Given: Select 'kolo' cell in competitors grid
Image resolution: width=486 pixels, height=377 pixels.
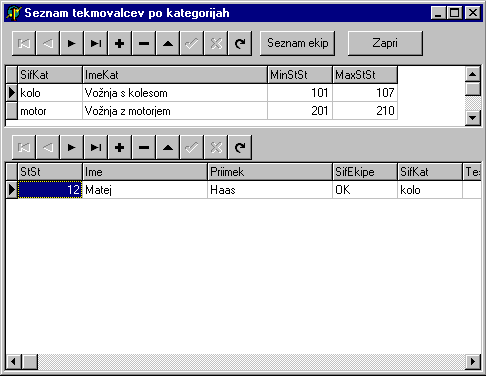Looking at the screenshot, I should tap(430, 190).
